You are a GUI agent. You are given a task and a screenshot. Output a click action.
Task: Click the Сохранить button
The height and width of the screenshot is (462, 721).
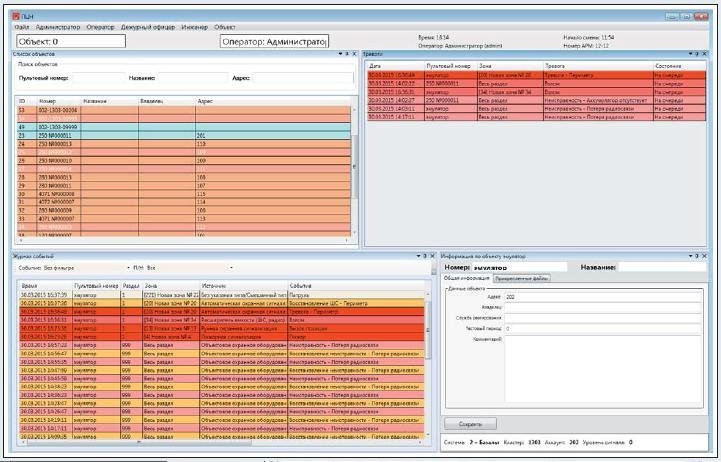click(x=468, y=424)
